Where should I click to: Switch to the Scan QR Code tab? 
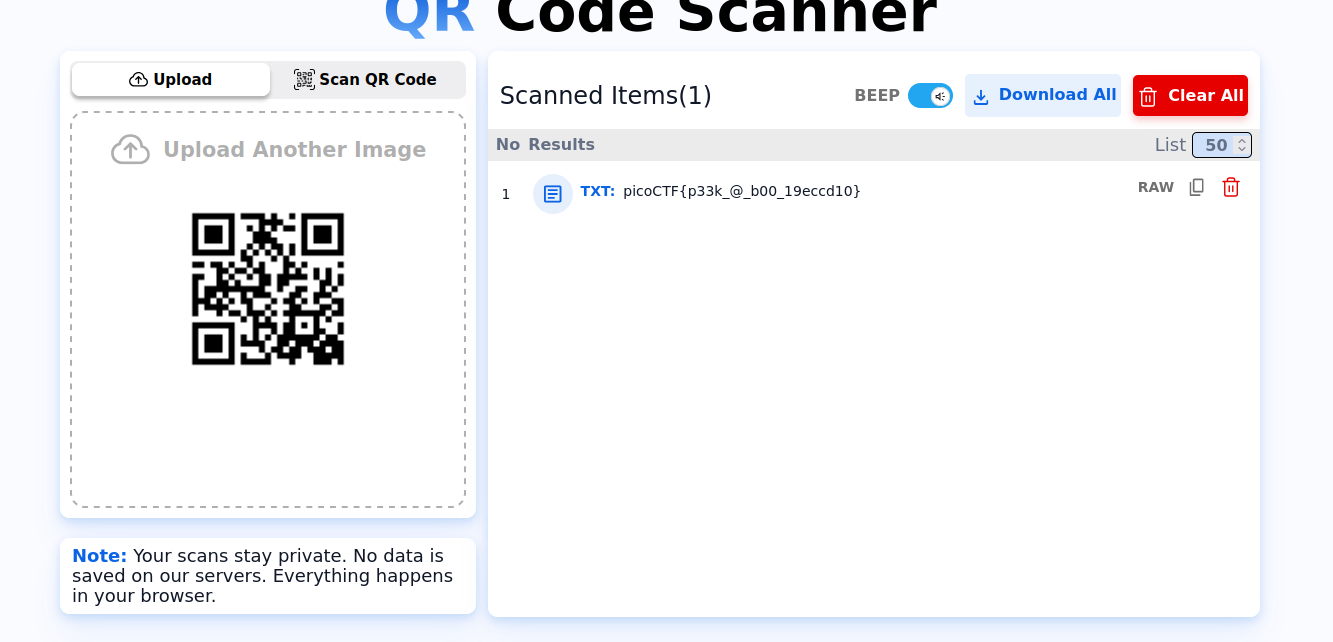click(365, 80)
